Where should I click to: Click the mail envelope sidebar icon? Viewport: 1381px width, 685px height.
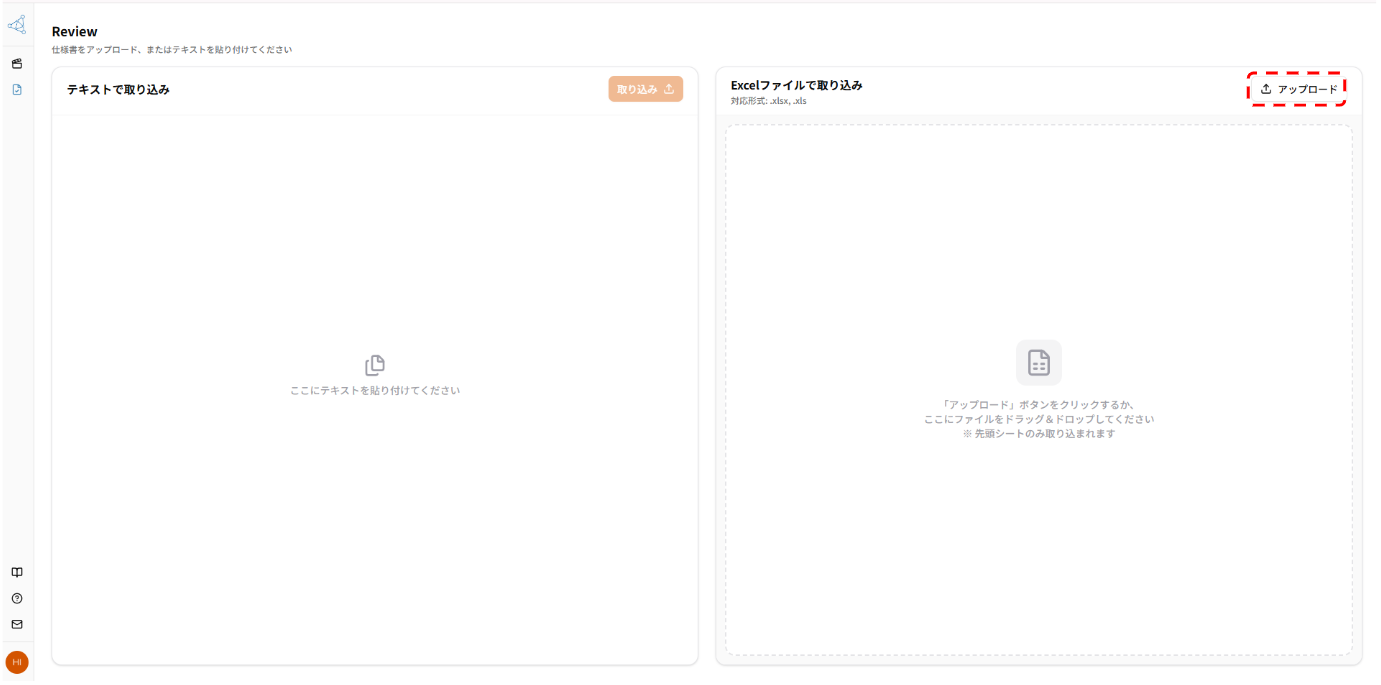point(17,625)
